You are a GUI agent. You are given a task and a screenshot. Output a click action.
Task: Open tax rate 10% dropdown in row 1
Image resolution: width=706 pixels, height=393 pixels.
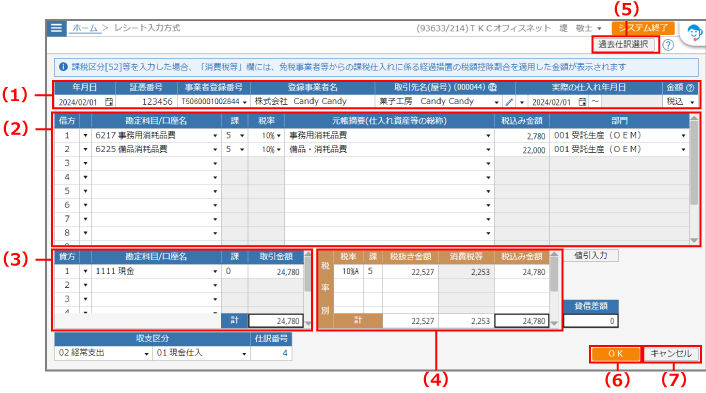(x=279, y=136)
